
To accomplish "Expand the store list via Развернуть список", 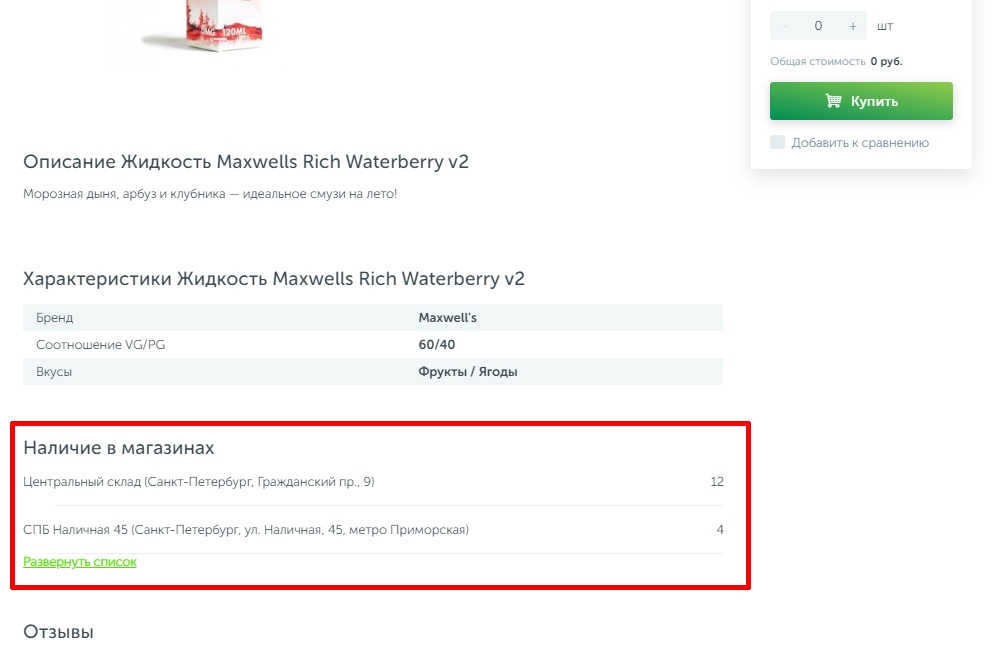I will point(80,562).
